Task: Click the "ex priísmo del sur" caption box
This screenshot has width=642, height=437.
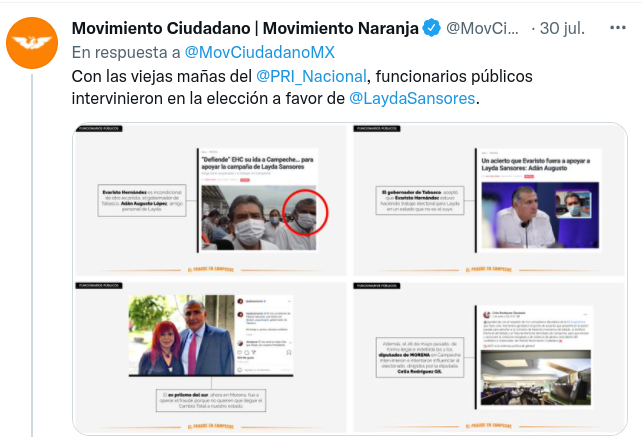Action: 211,400
